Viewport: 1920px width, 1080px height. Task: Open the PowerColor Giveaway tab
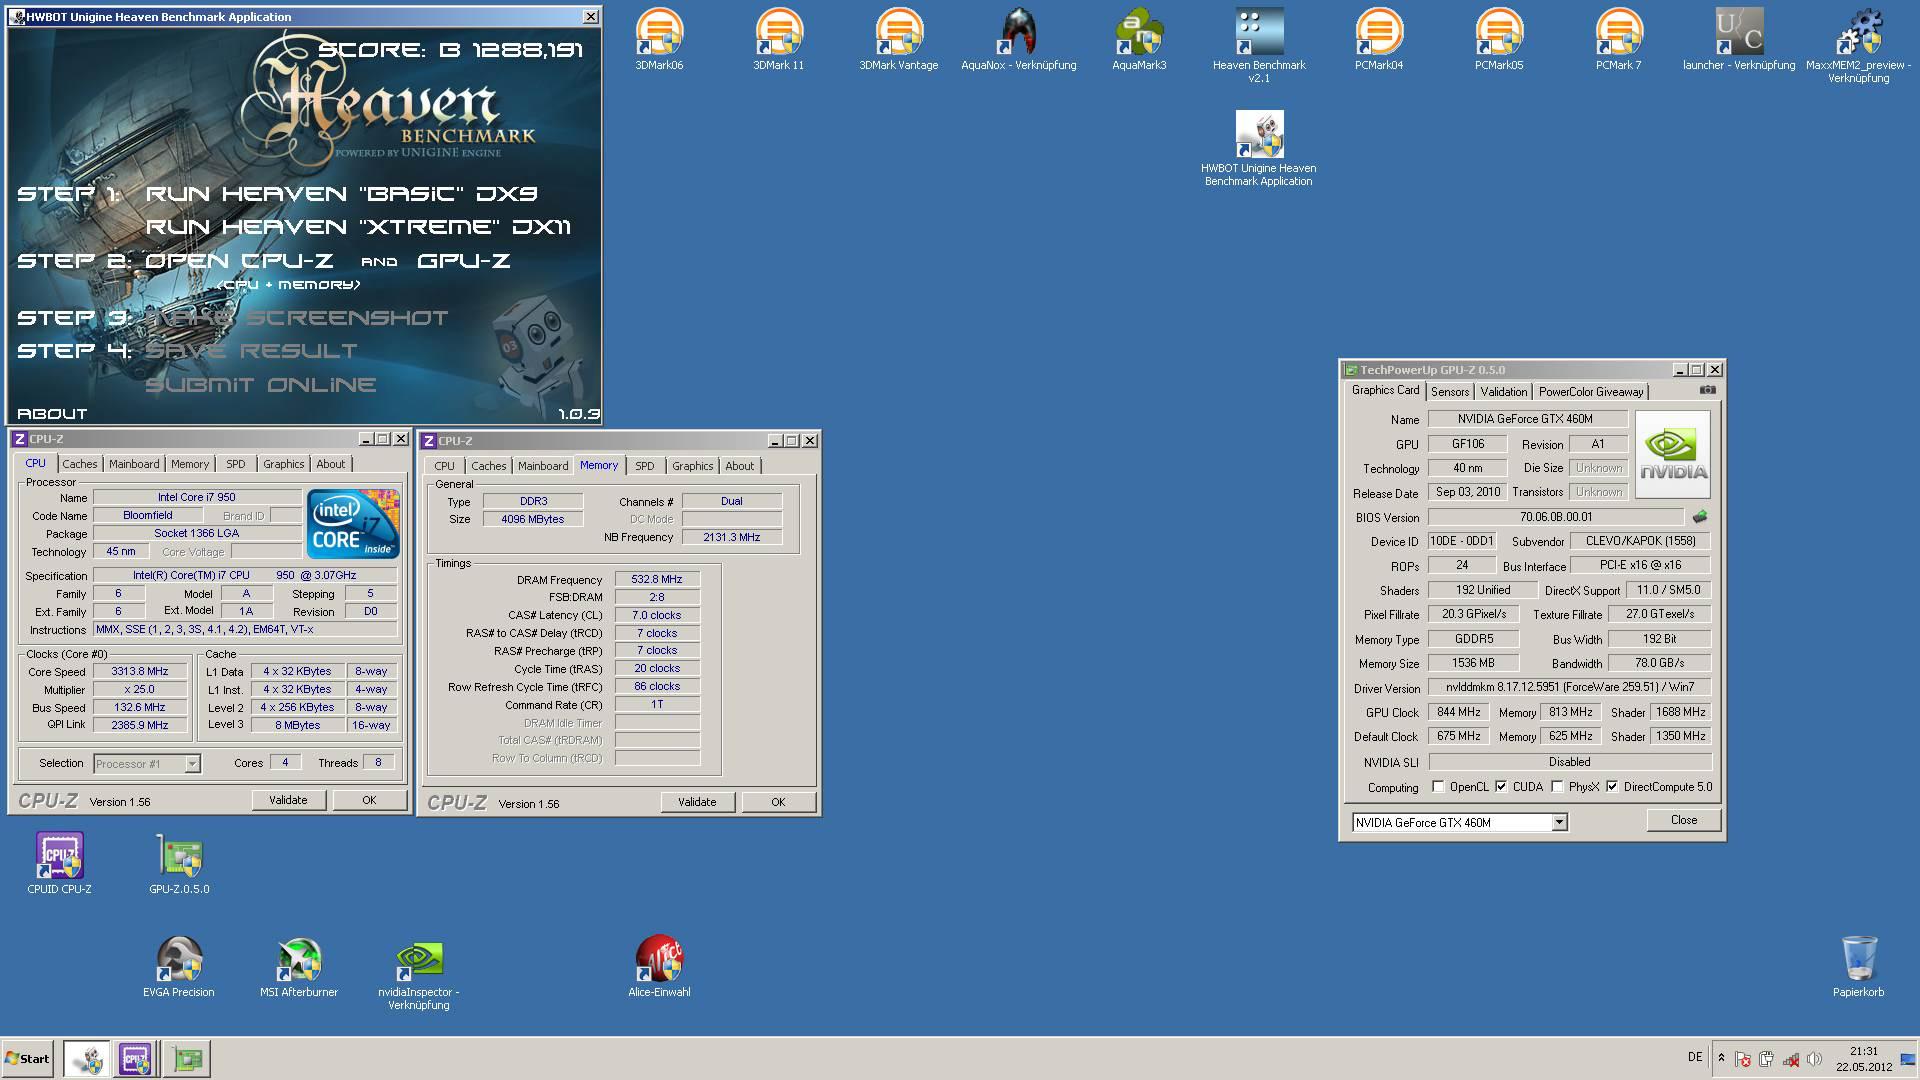click(1590, 392)
